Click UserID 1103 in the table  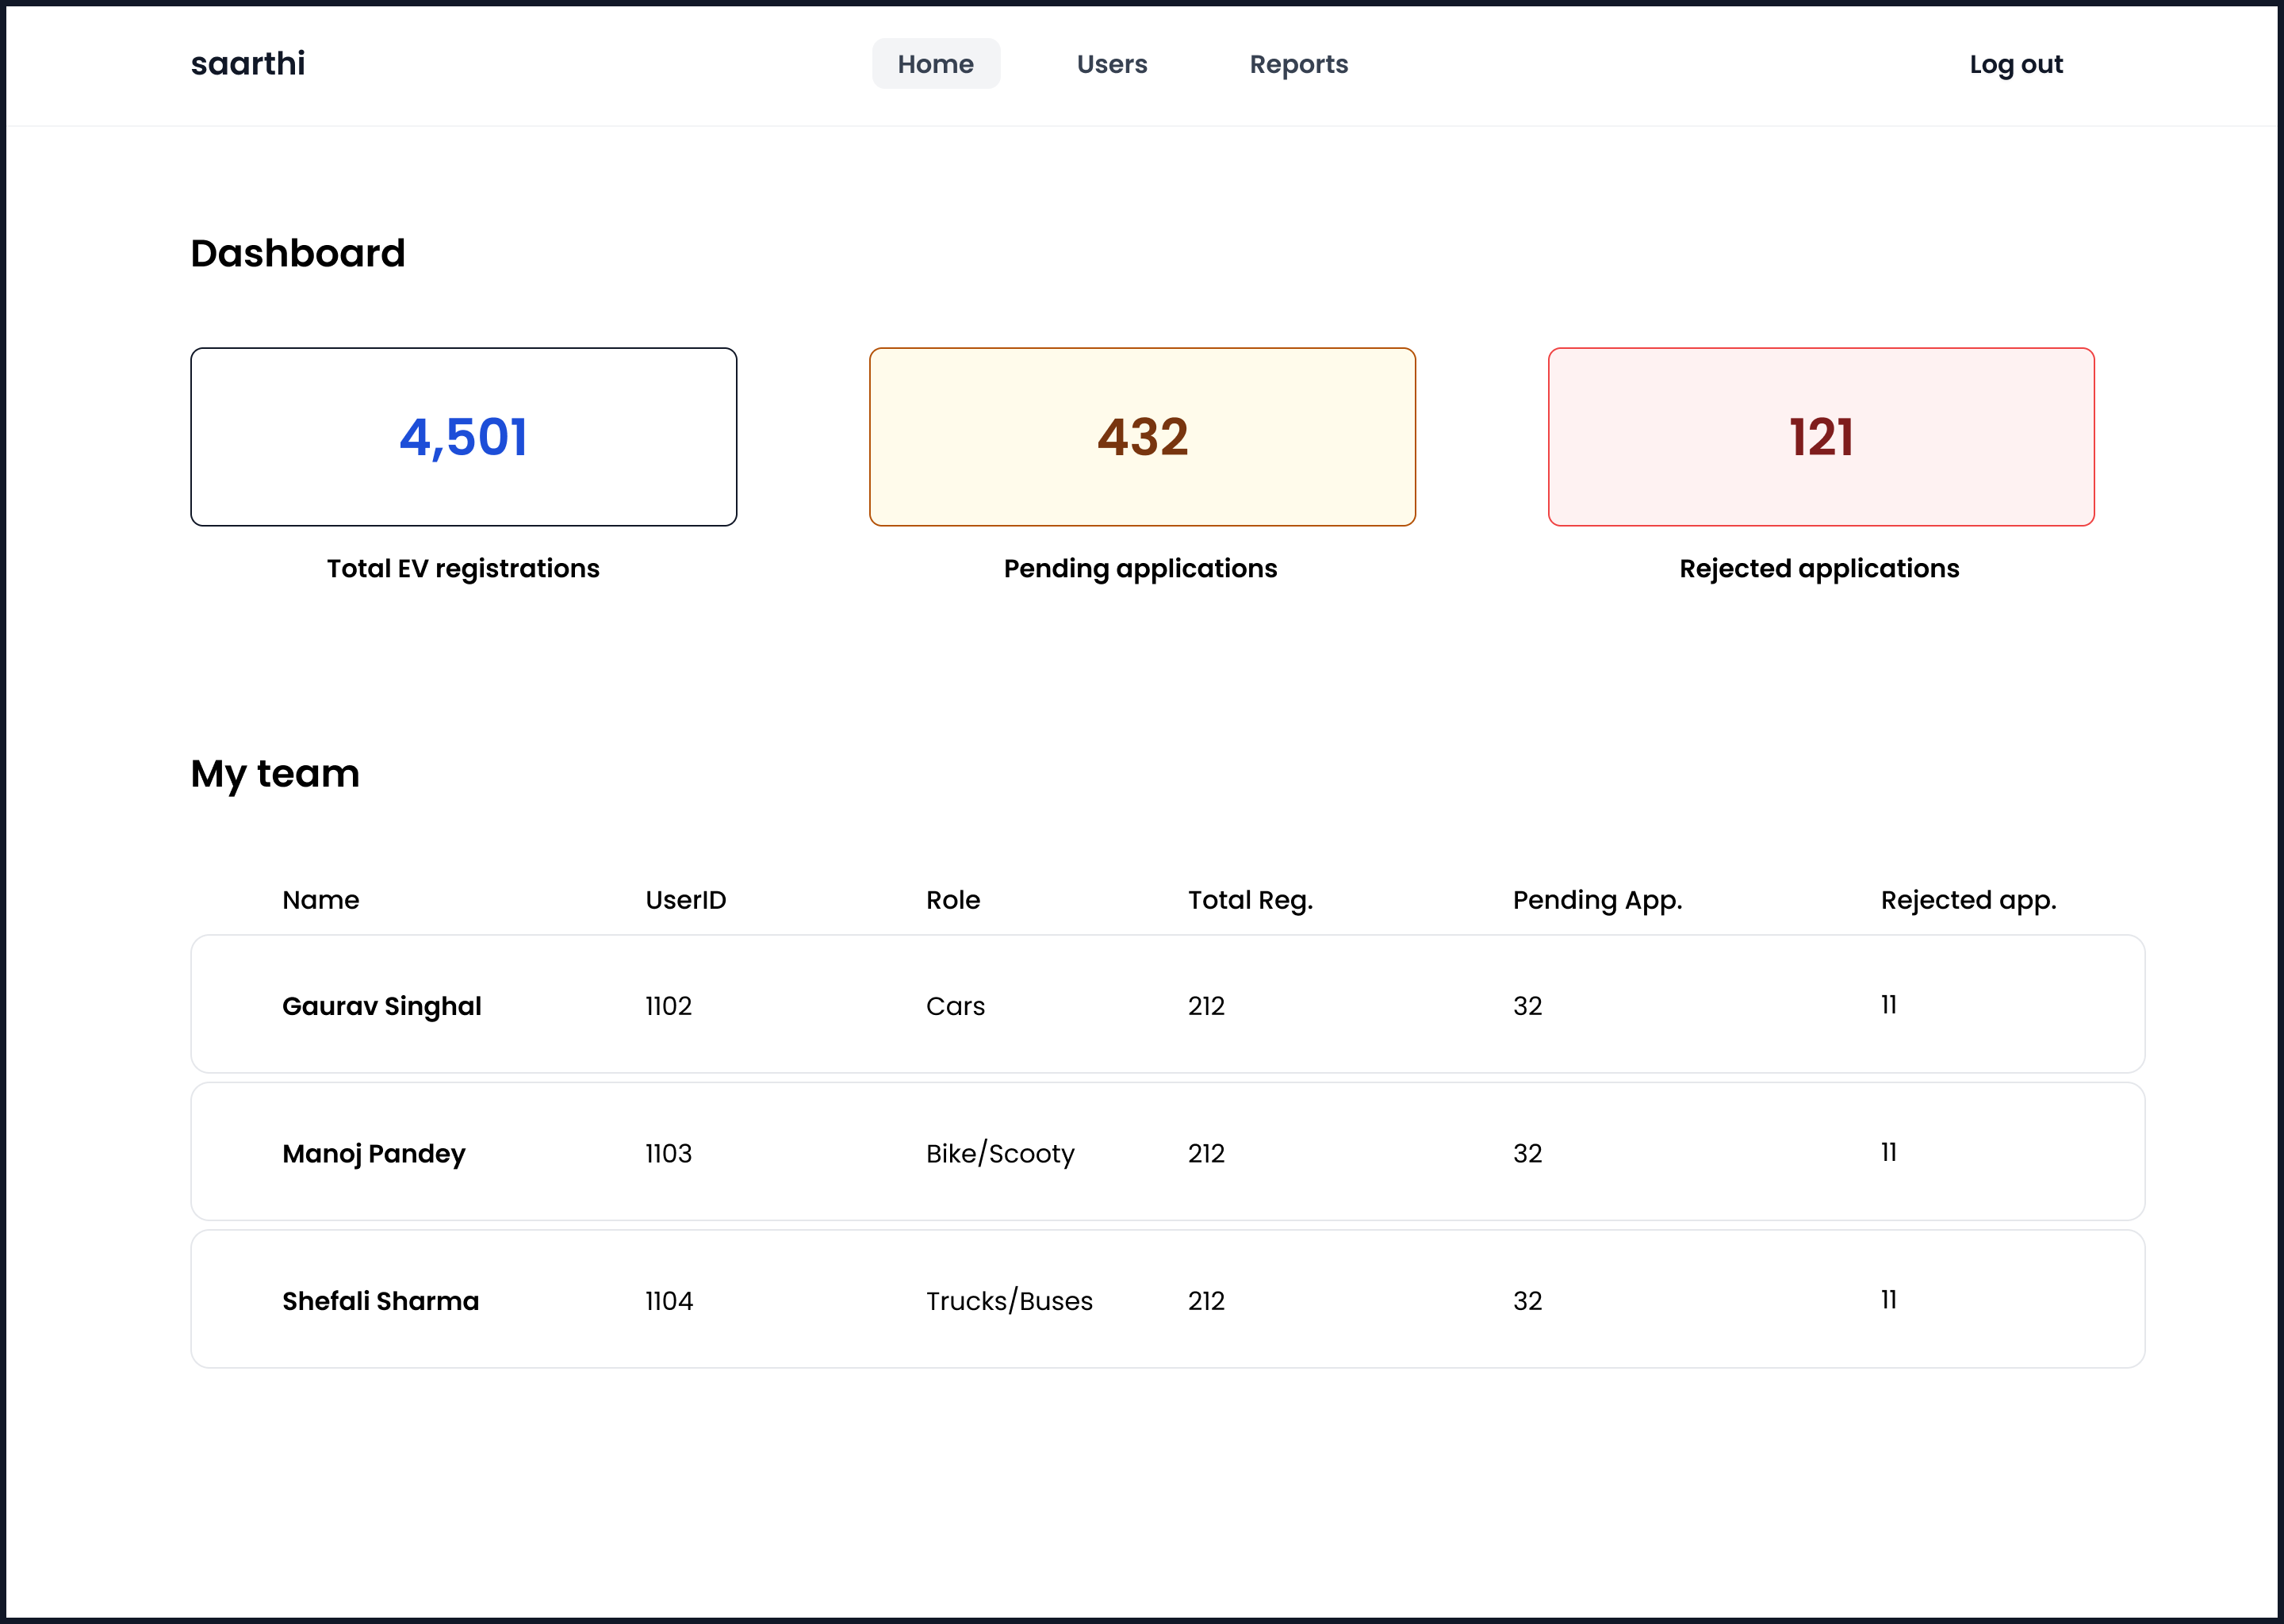click(x=668, y=1153)
